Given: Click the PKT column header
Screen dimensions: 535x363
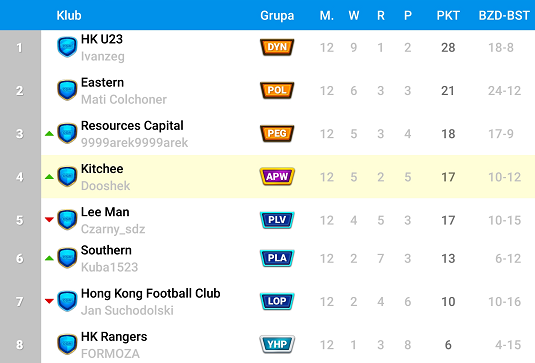Looking at the screenshot, I should (x=448, y=15).
